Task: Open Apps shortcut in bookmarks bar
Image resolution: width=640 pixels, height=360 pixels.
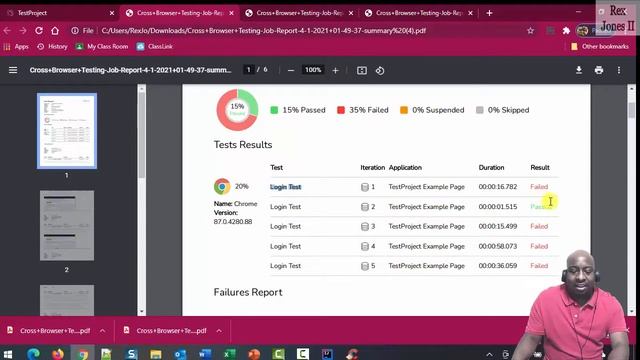Action: click(x=16, y=47)
